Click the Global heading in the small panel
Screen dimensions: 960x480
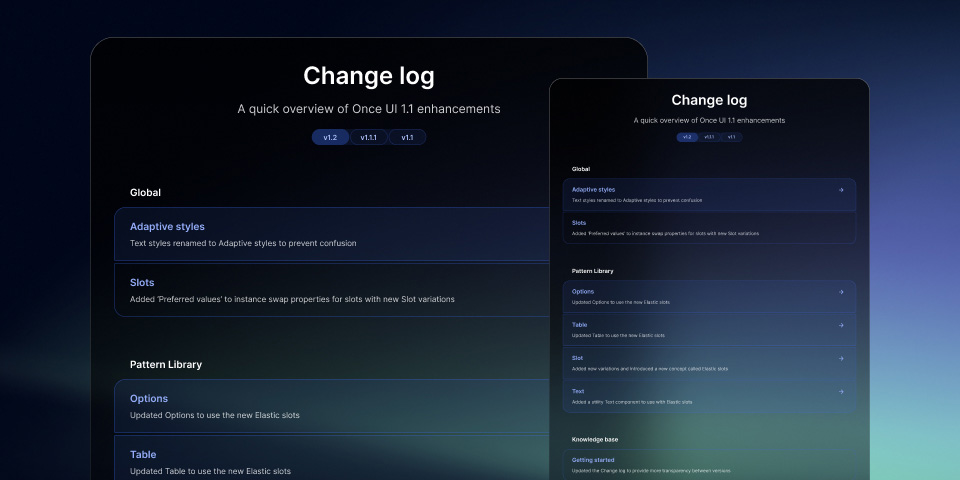coord(581,169)
